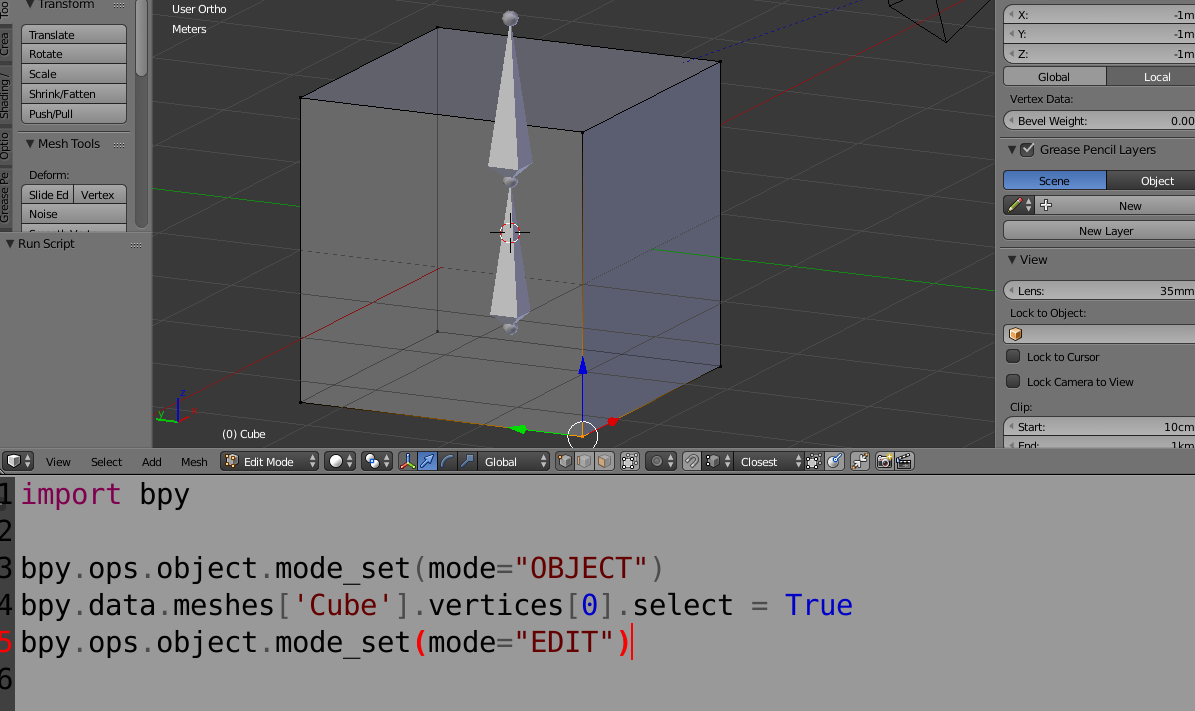Adjust clip Start 10cm field

click(x=1100, y=427)
